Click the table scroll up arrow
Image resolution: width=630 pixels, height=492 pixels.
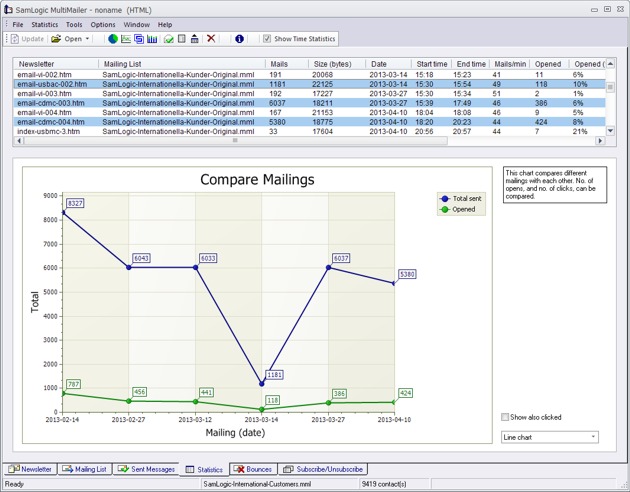pos(610,63)
